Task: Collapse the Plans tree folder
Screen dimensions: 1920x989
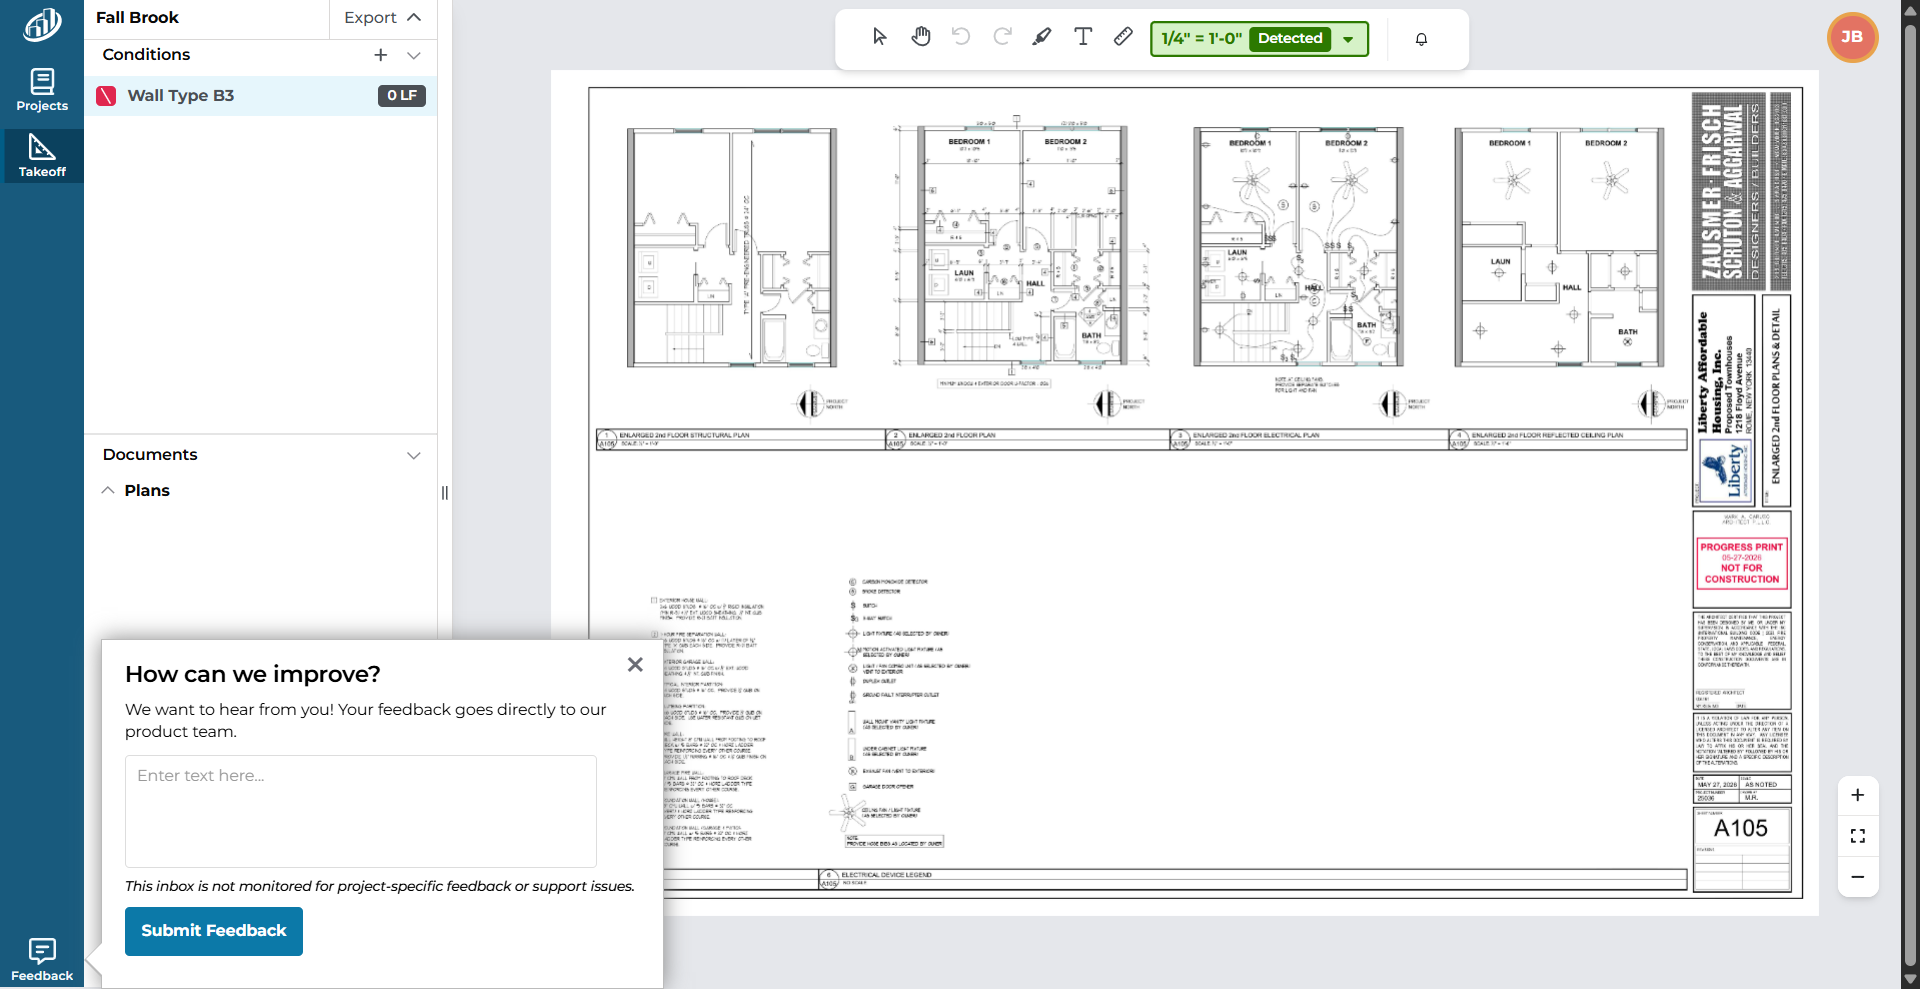Action: [x=108, y=491]
